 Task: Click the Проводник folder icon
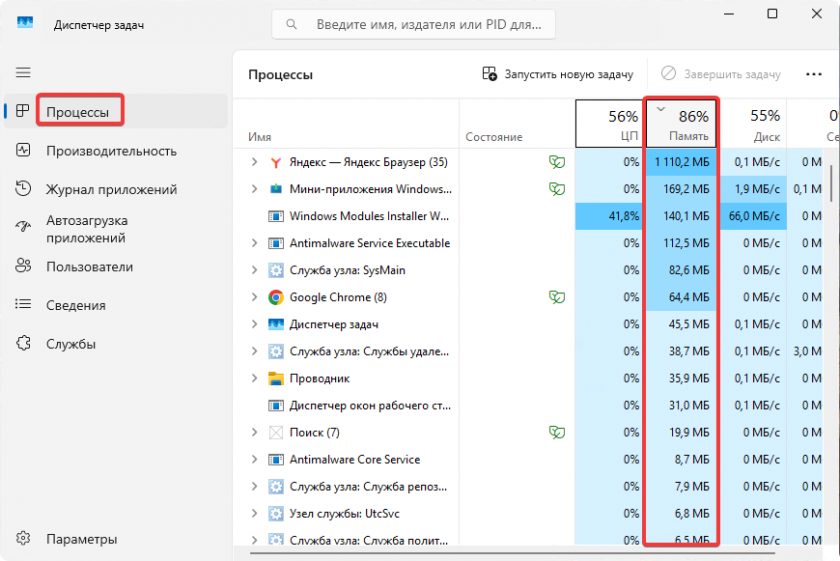277,379
